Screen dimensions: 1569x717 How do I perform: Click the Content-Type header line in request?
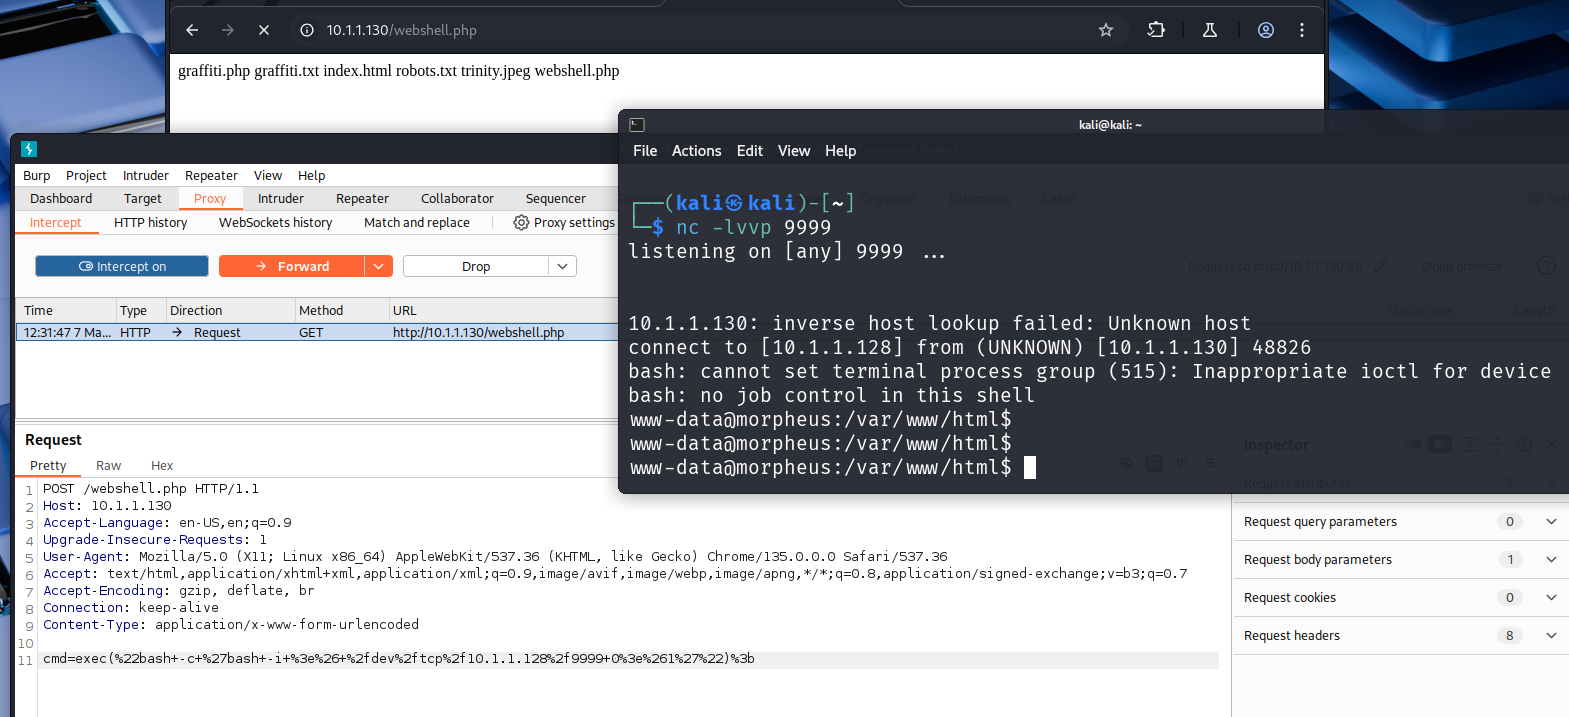231,625
